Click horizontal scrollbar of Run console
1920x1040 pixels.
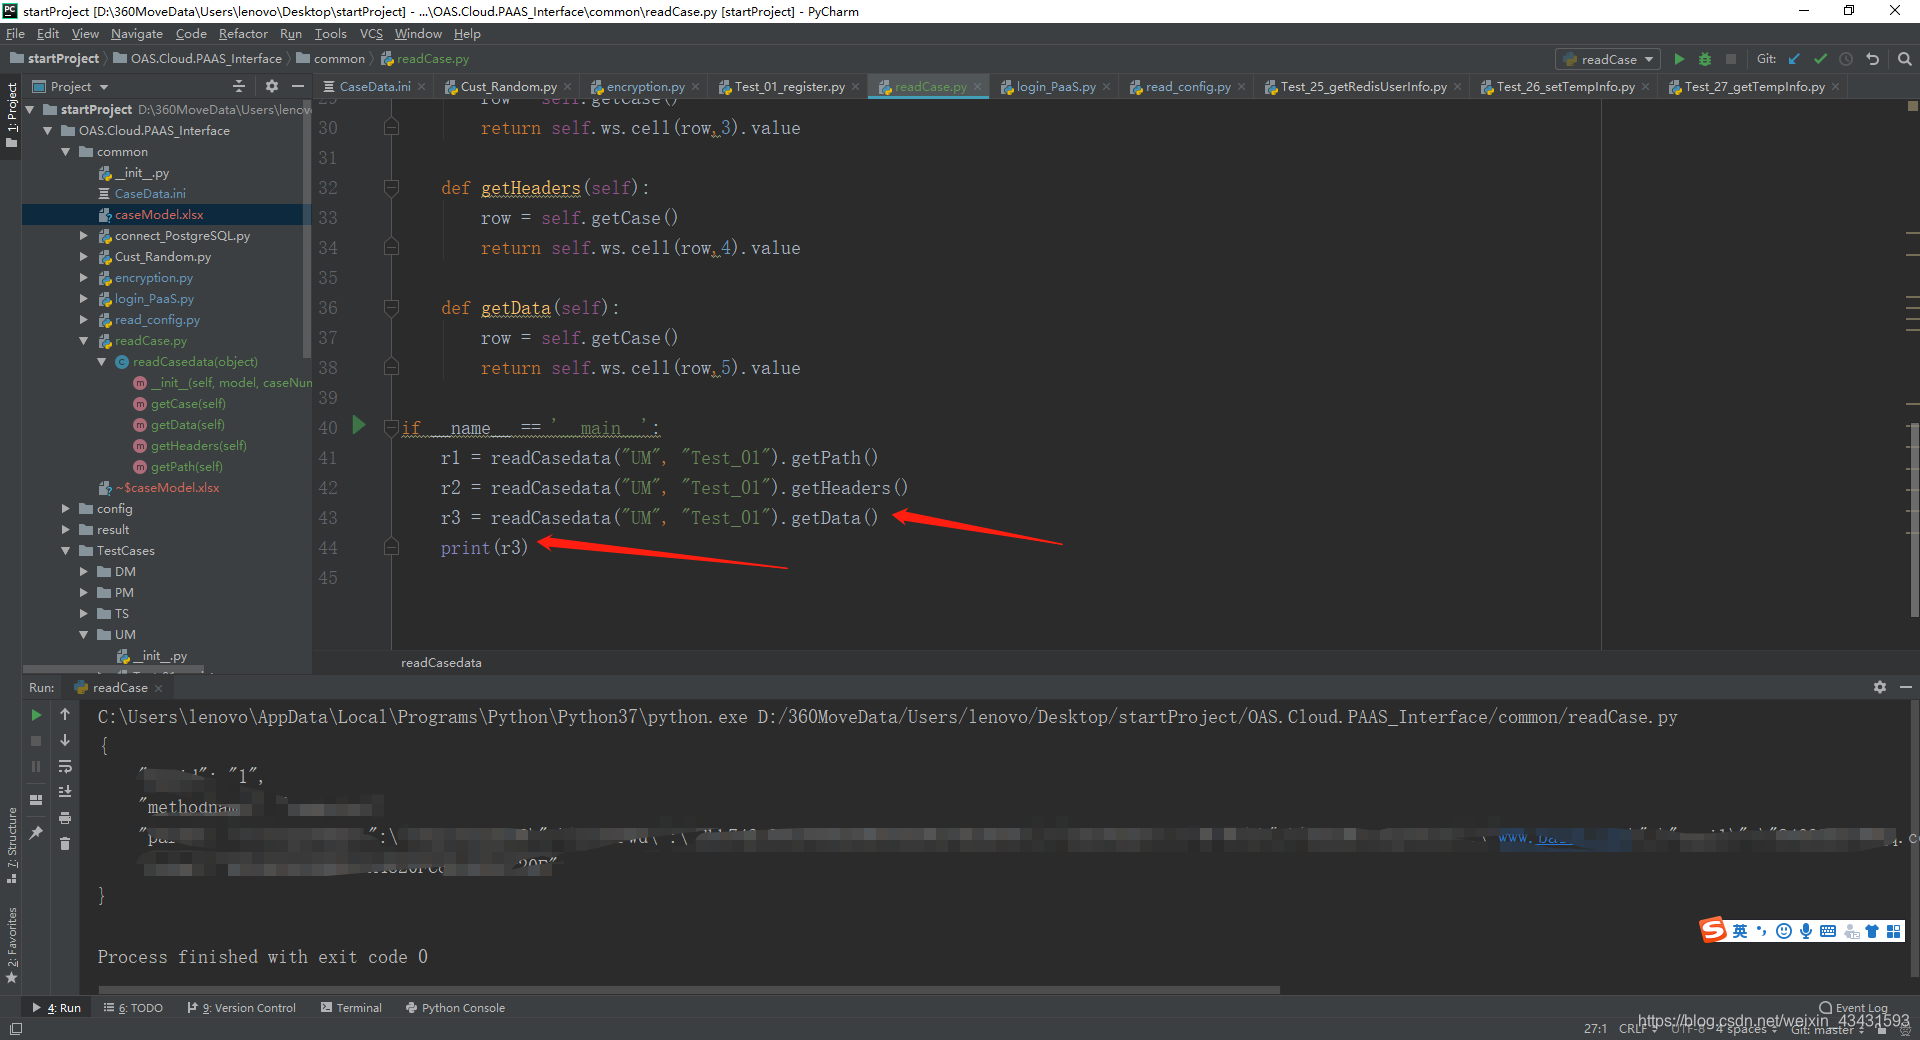(690, 990)
